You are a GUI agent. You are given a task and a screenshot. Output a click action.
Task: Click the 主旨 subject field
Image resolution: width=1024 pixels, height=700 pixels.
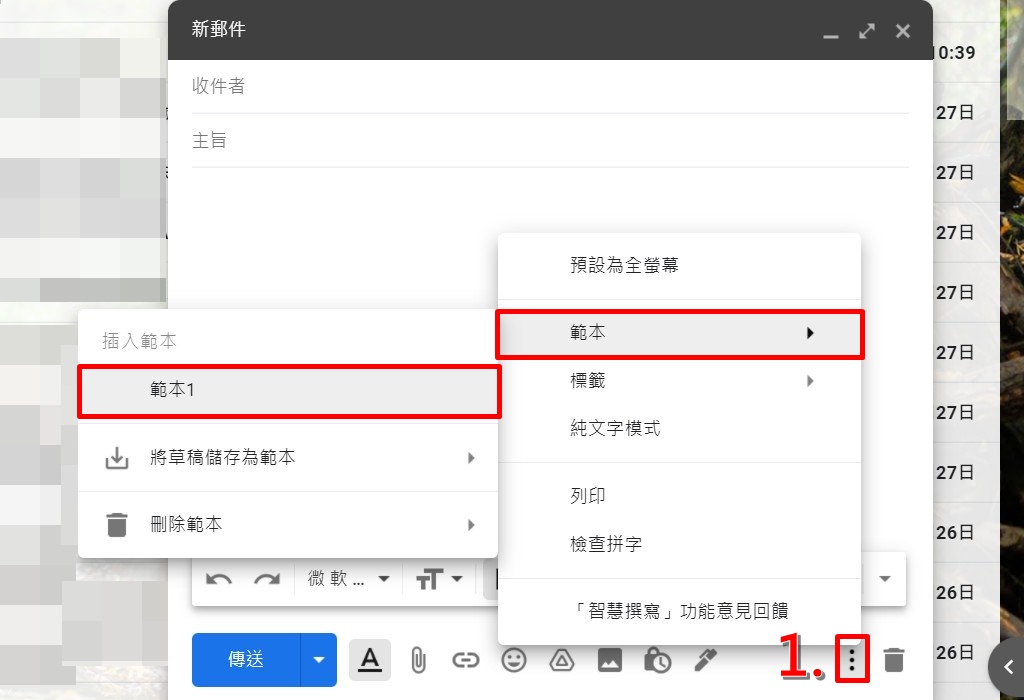pyautogui.click(x=550, y=140)
